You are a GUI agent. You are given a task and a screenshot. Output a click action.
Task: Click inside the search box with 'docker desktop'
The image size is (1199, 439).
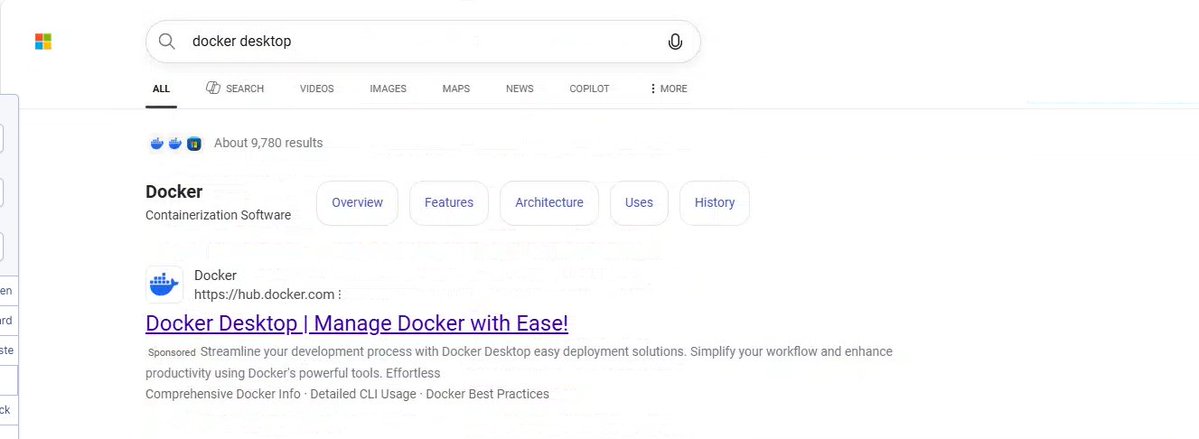pos(422,41)
